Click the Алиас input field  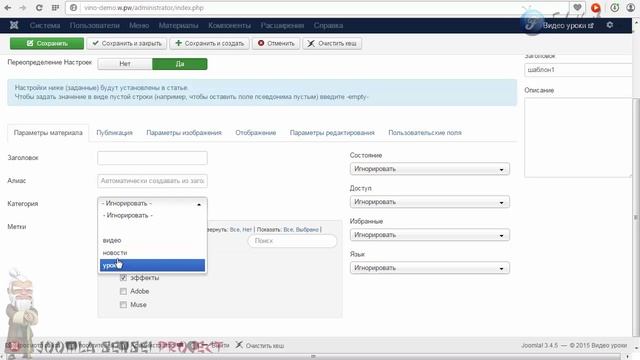[x=152, y=181]
